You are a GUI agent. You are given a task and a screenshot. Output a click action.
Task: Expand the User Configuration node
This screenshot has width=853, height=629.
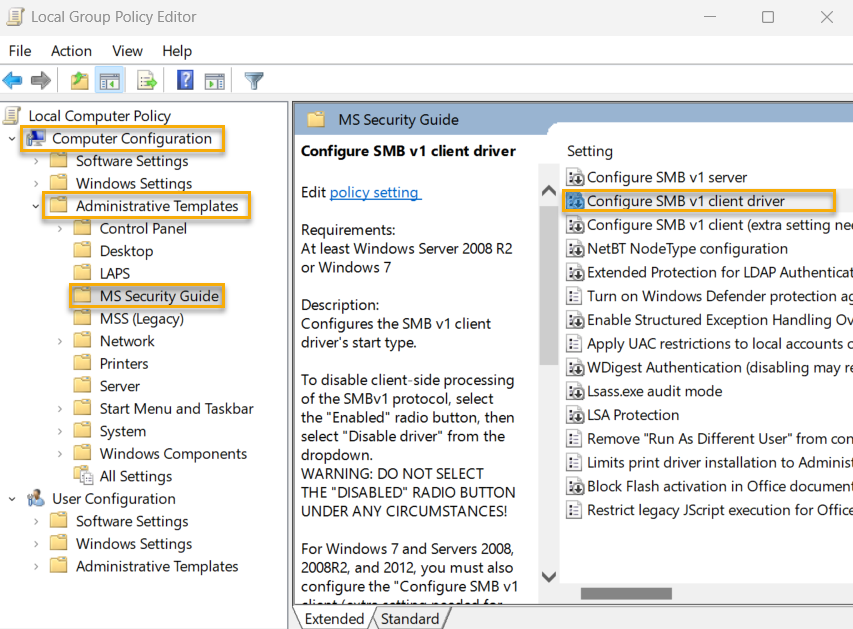pyautogui.click(x=10, y=497)
